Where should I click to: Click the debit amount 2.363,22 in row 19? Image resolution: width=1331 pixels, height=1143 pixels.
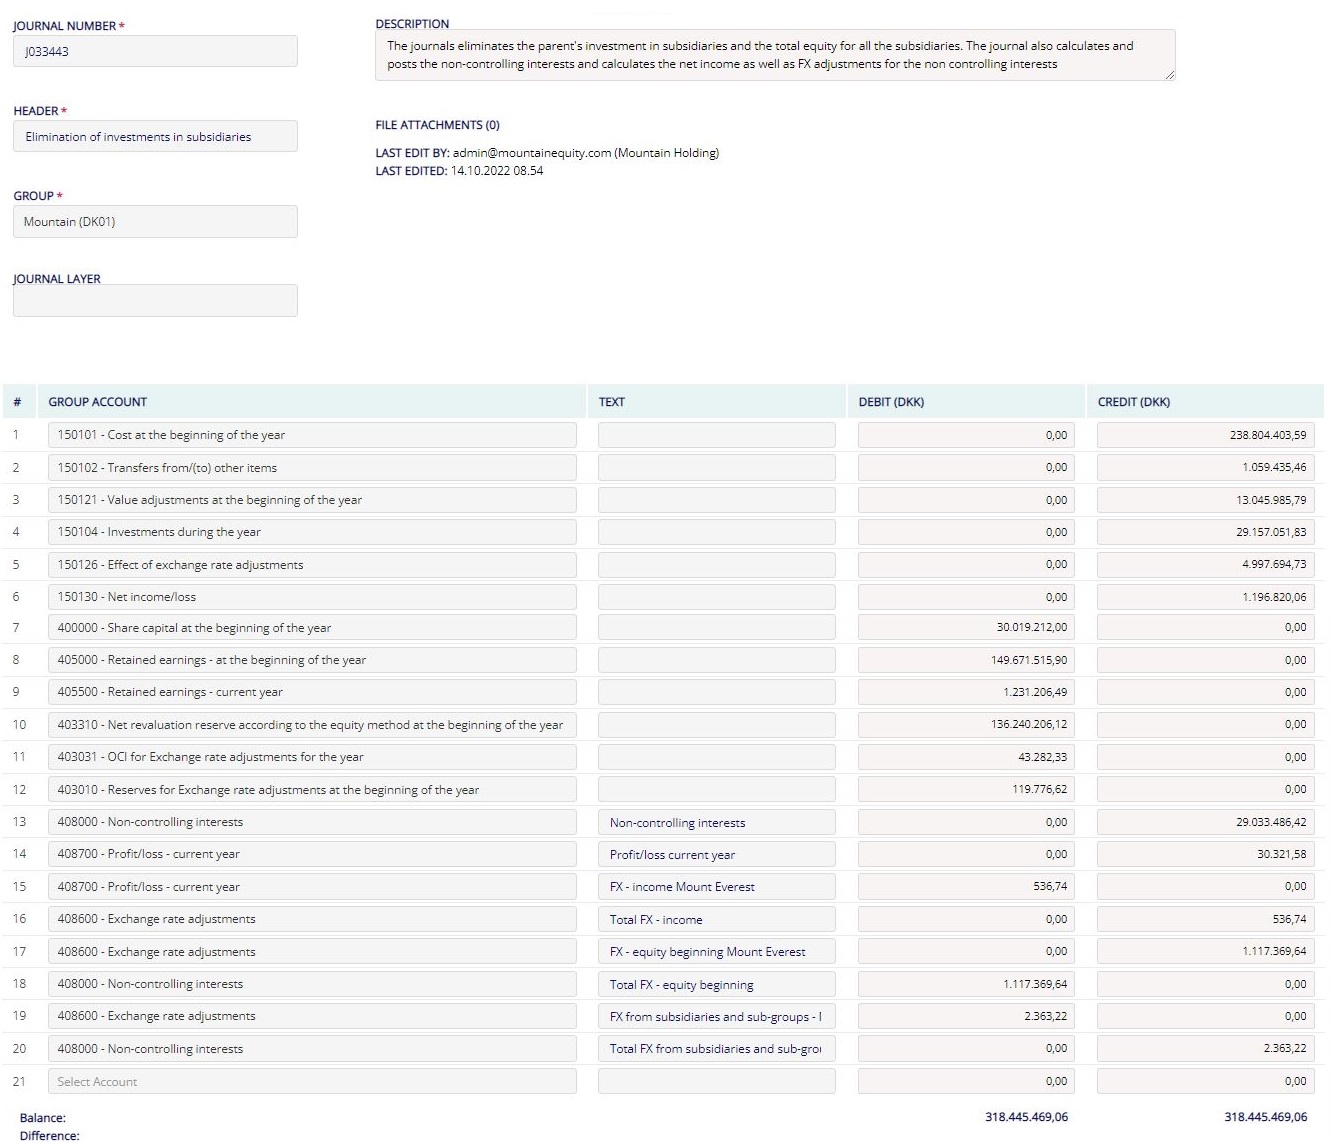tap(967, 1016)
